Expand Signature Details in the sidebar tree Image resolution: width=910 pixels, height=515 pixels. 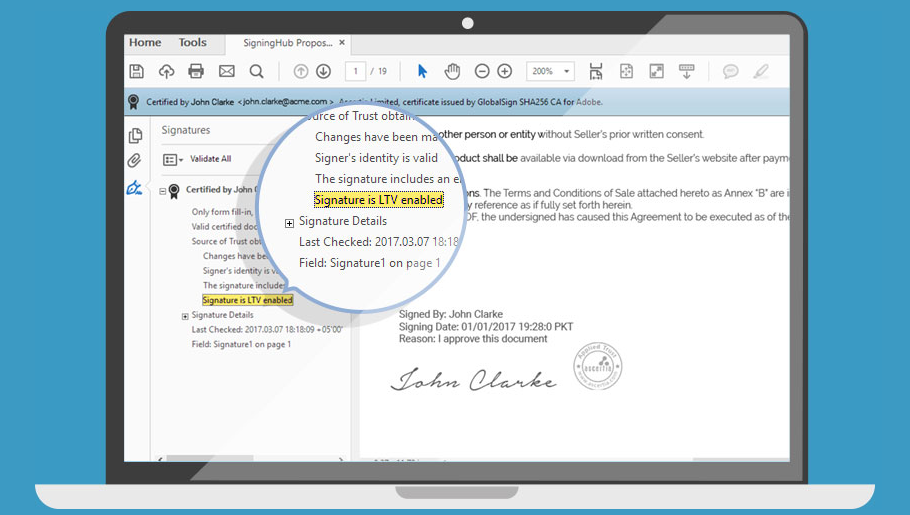coord(185,316)
